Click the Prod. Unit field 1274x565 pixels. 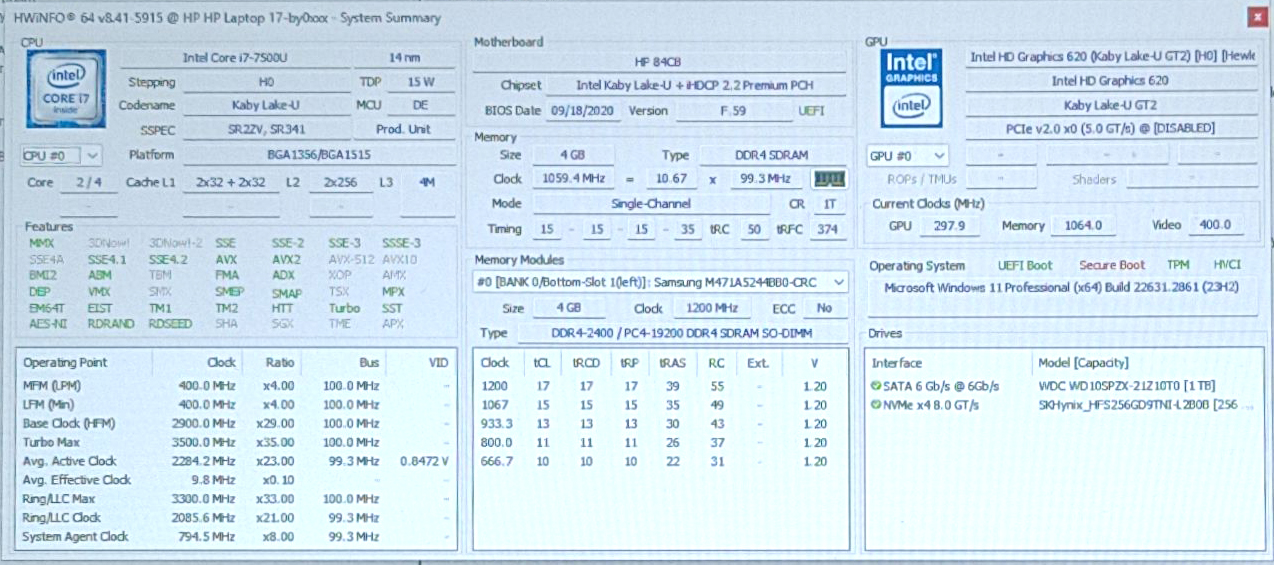[x=403, y=129]
